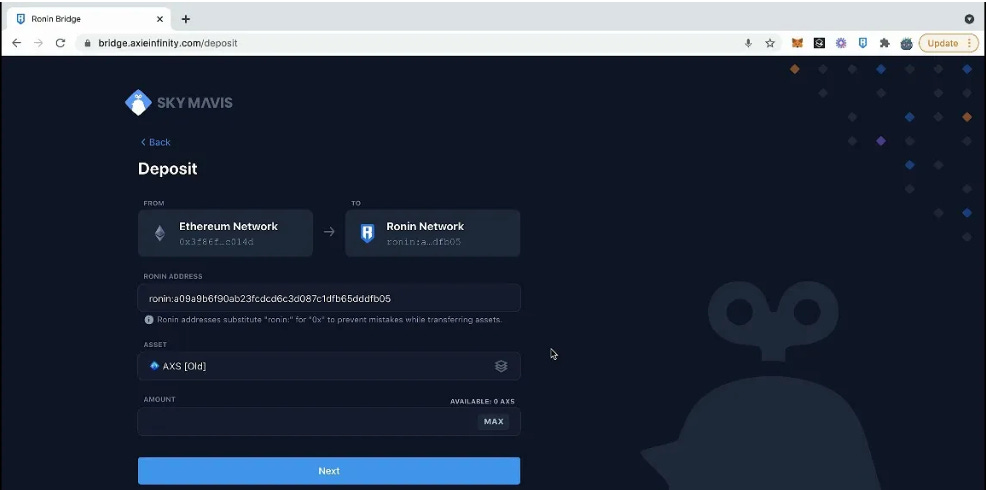The width and height of the screenshot is (986, 490).
Task: Click the MAX amount button
Action: (x=494, y=421)
